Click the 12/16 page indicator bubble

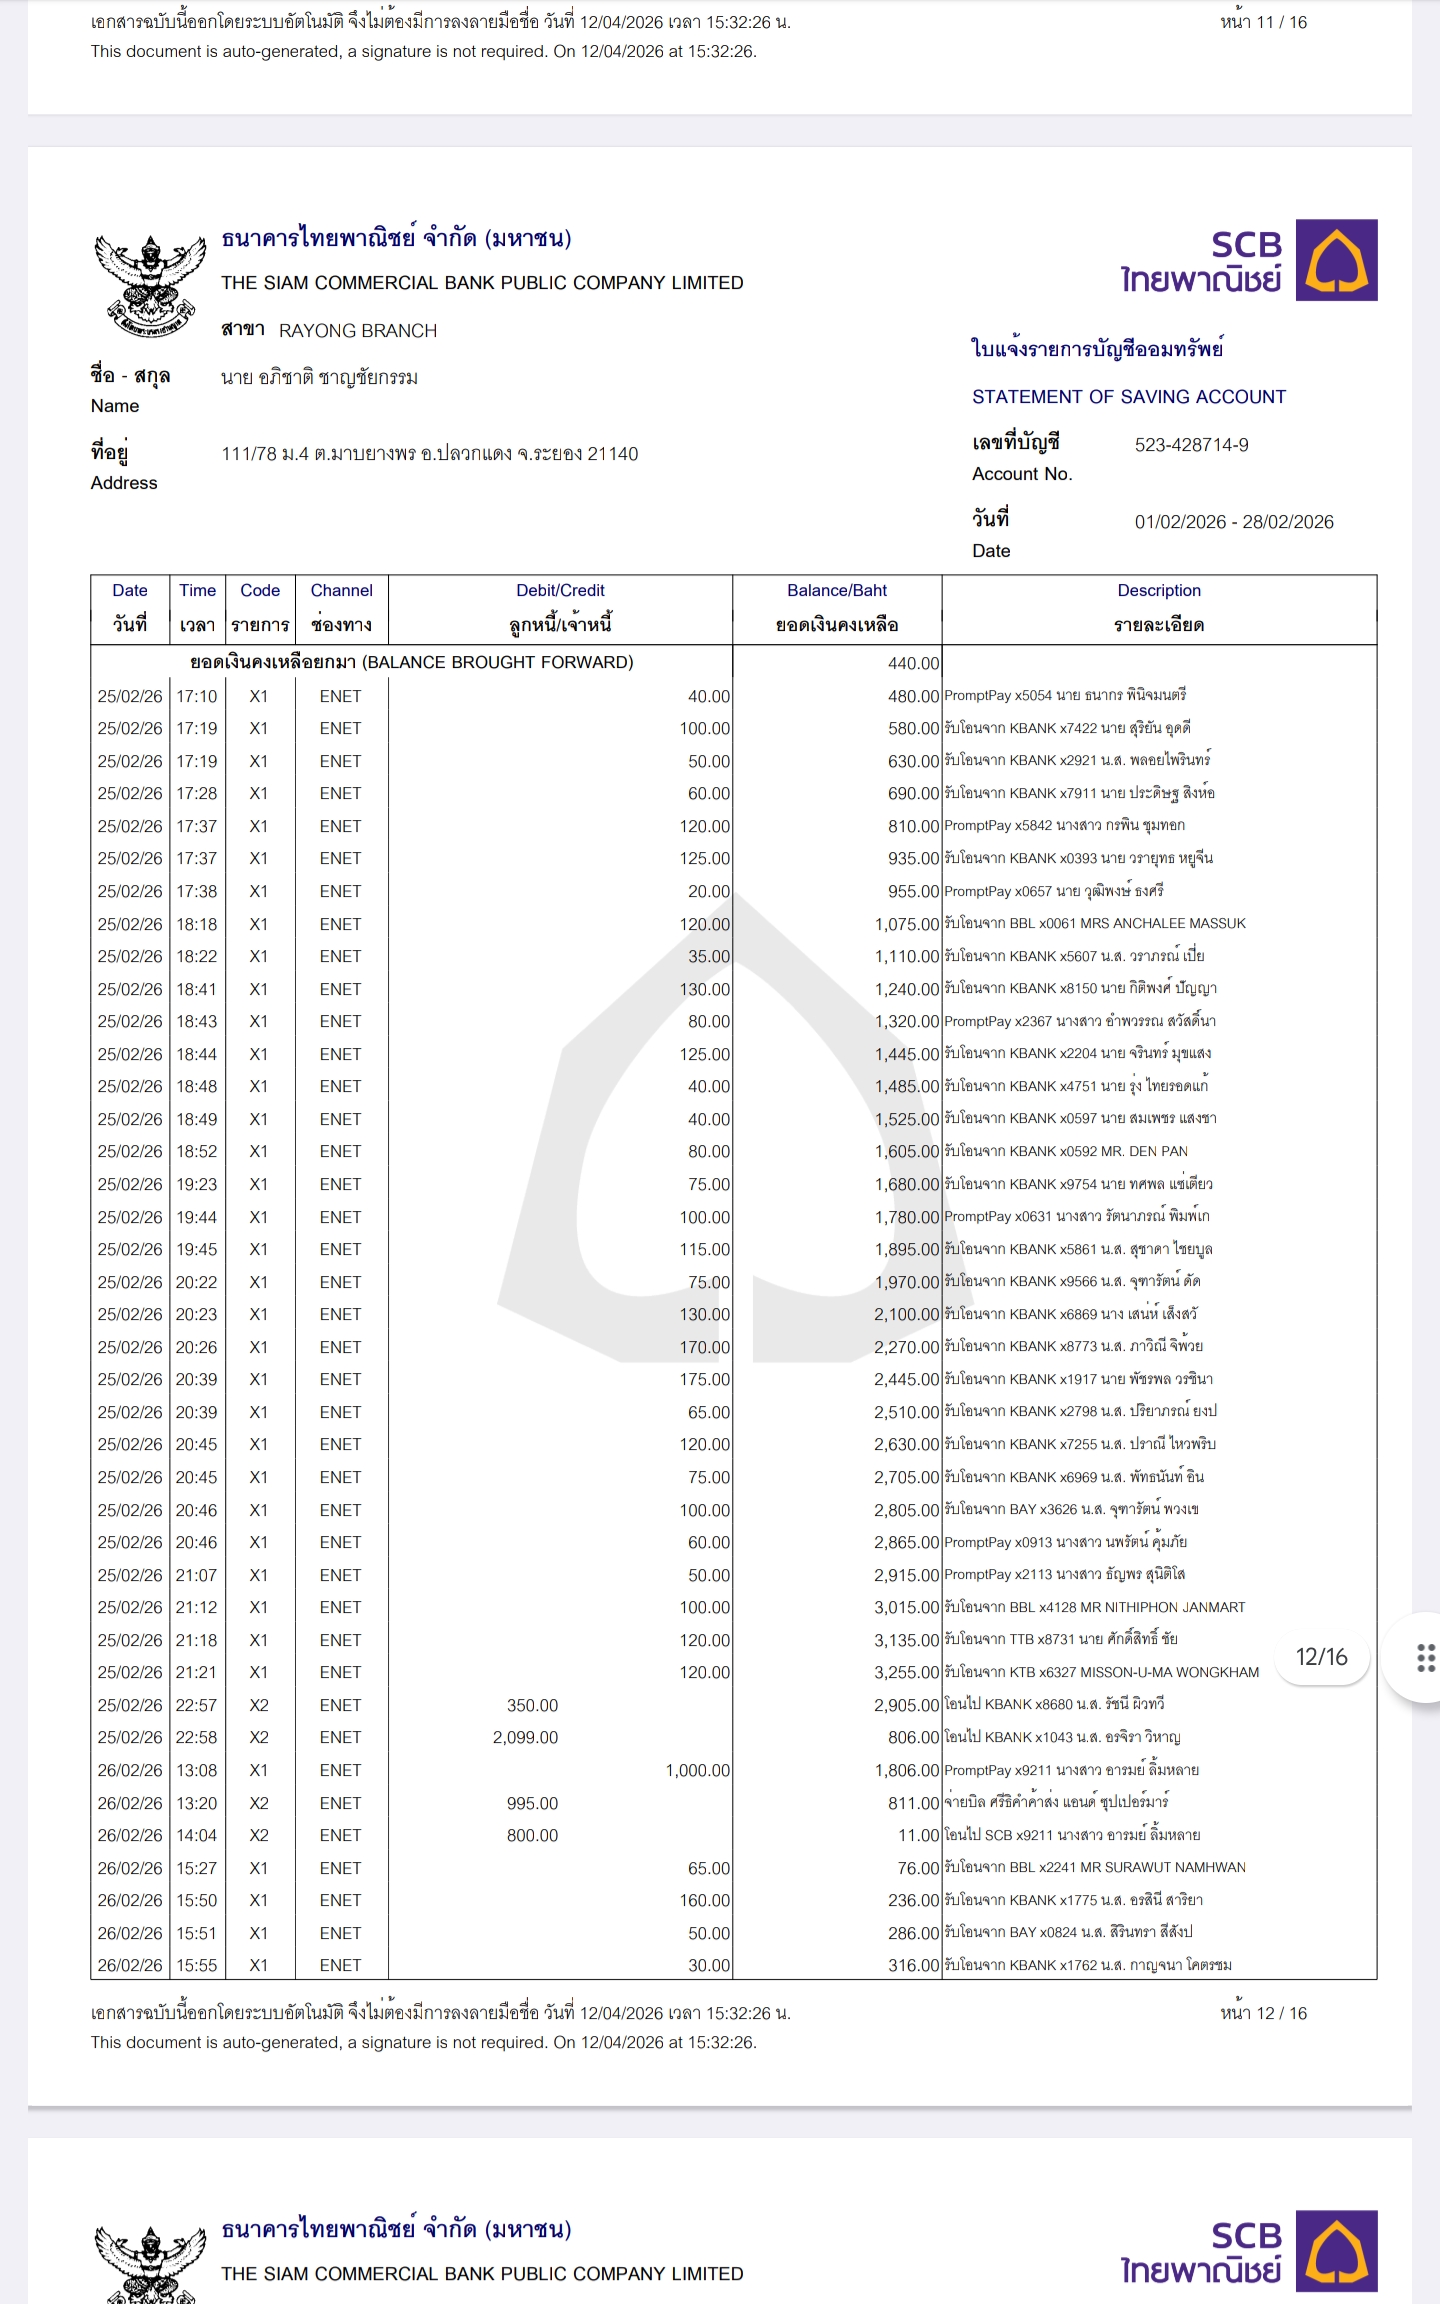[1321, 1657]
